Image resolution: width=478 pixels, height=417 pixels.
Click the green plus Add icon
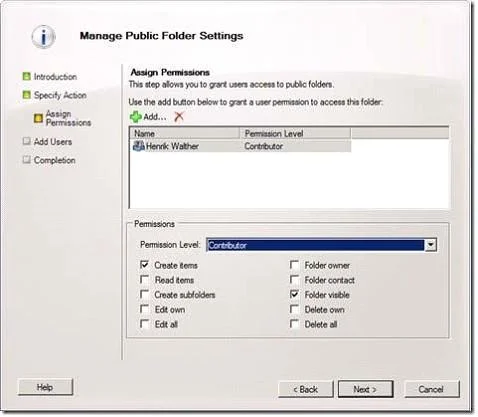tap(135, 117)
